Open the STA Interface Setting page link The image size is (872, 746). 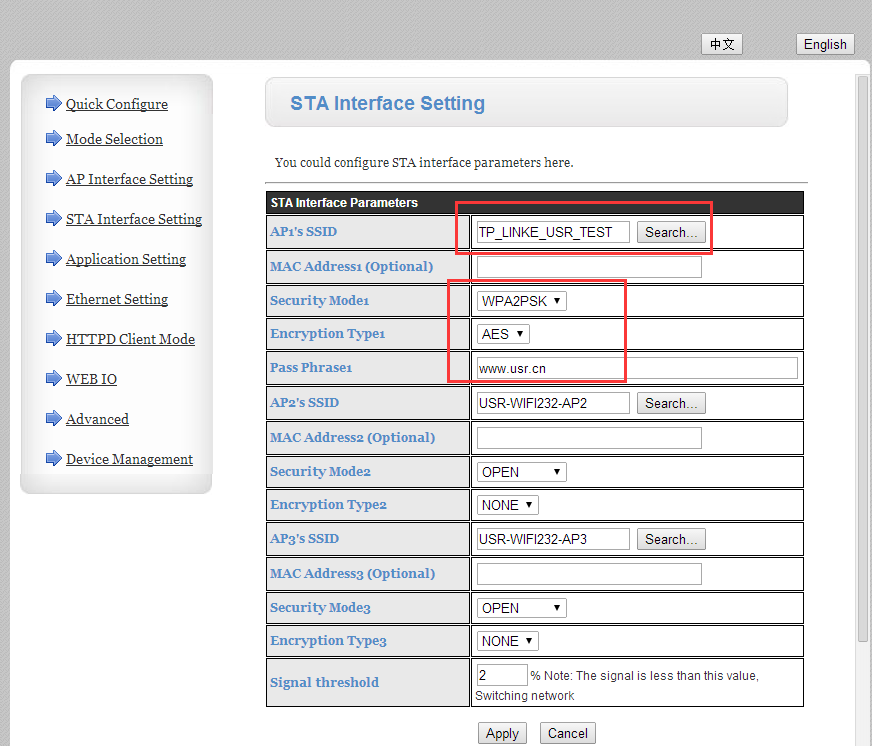pyautogui.click(x=133, y=219)
